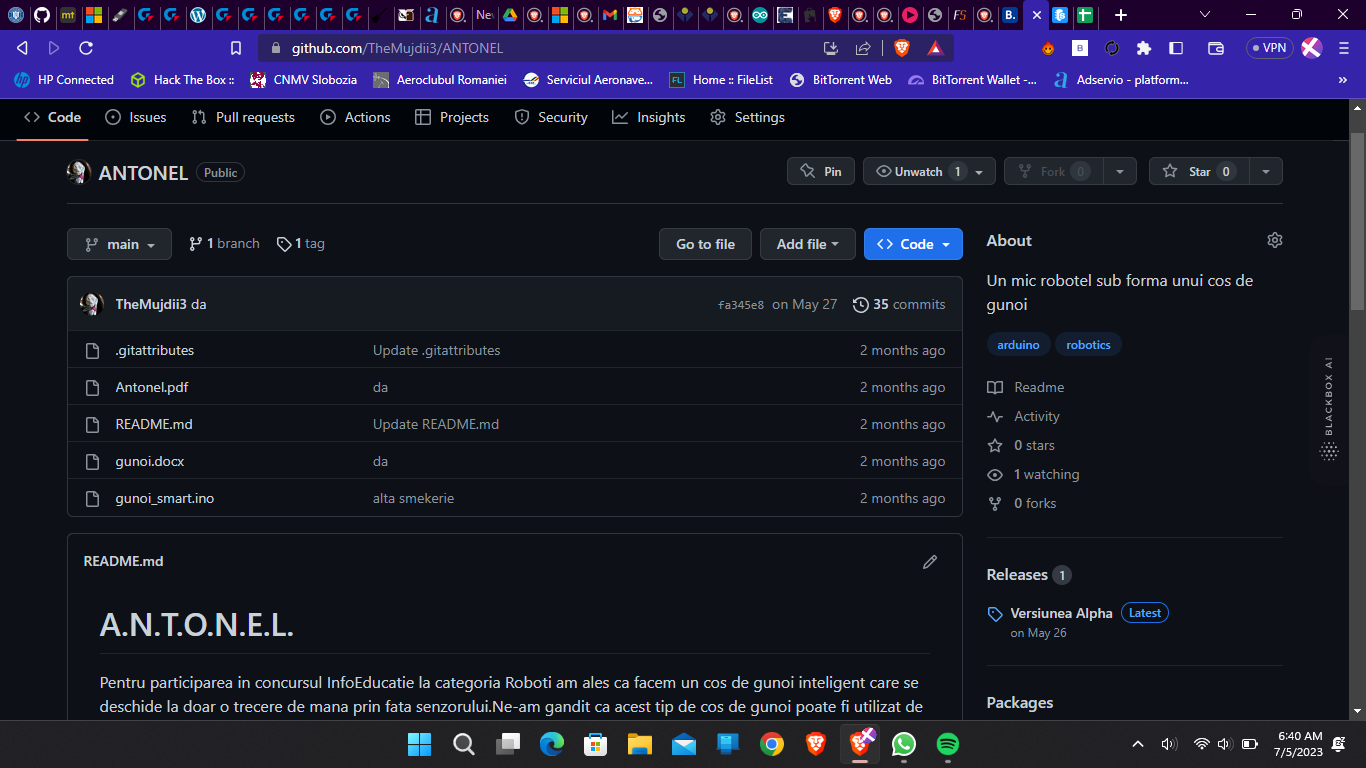Open HP Connected bookmark
1366x768 pixels.
click(x=65, y=80)
